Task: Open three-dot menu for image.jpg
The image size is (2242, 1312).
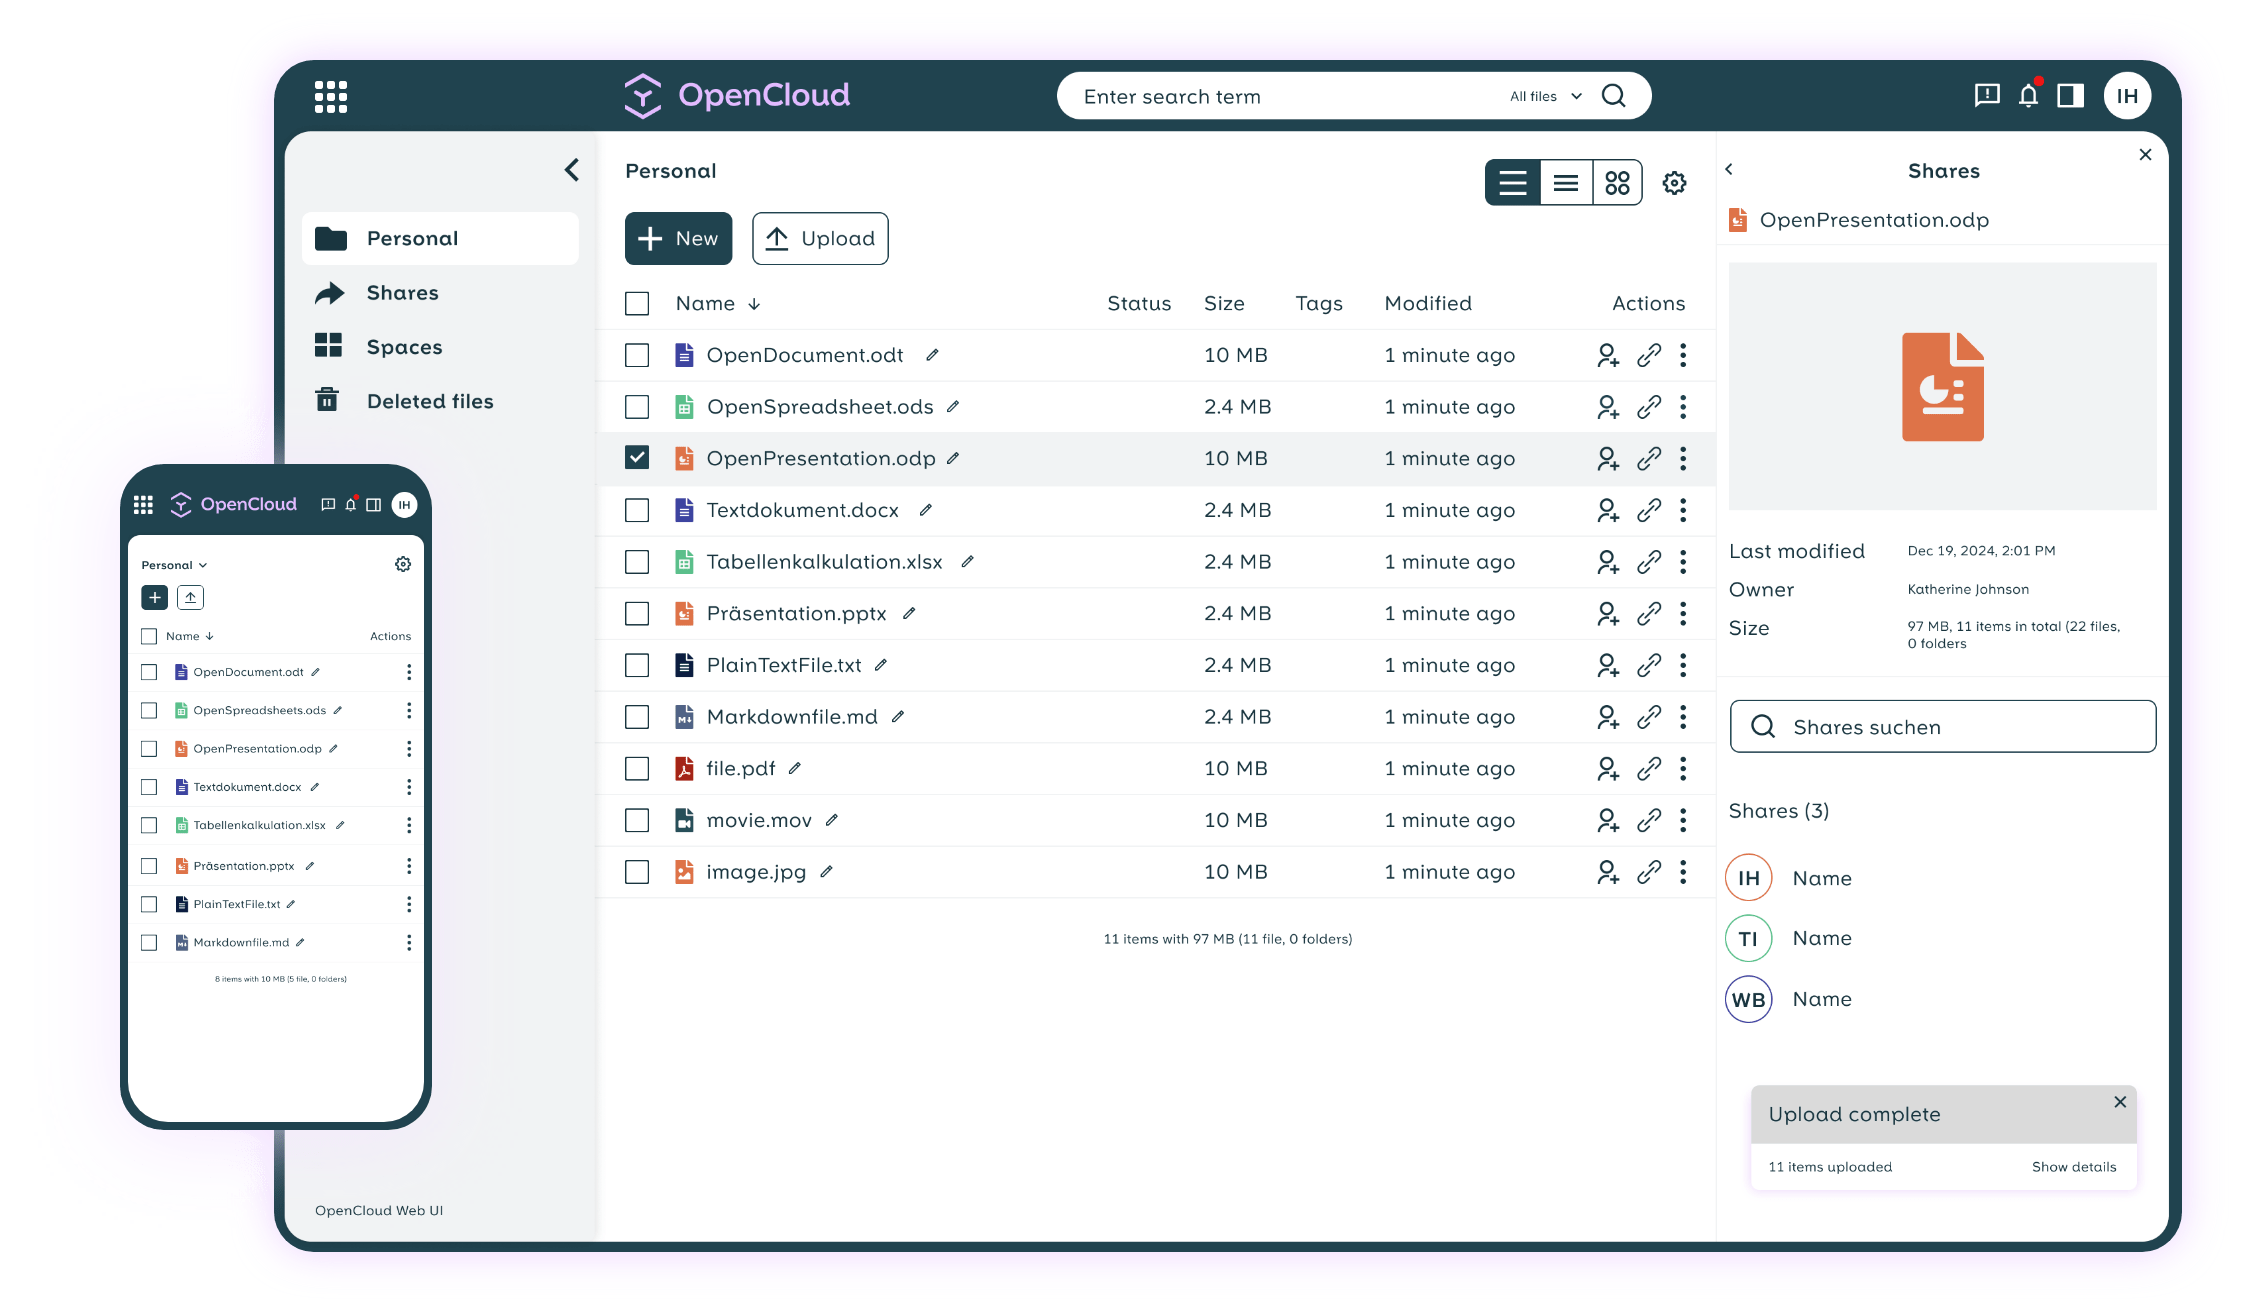Action: (x=1683, y=872)
